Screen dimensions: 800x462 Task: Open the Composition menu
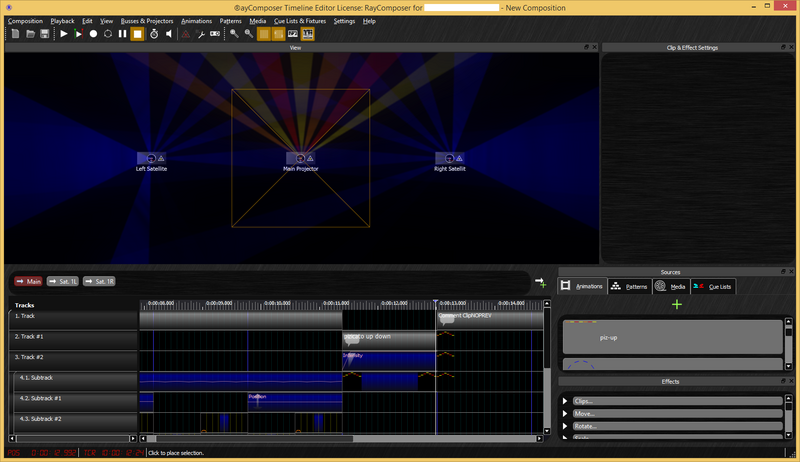pos(26,21)
